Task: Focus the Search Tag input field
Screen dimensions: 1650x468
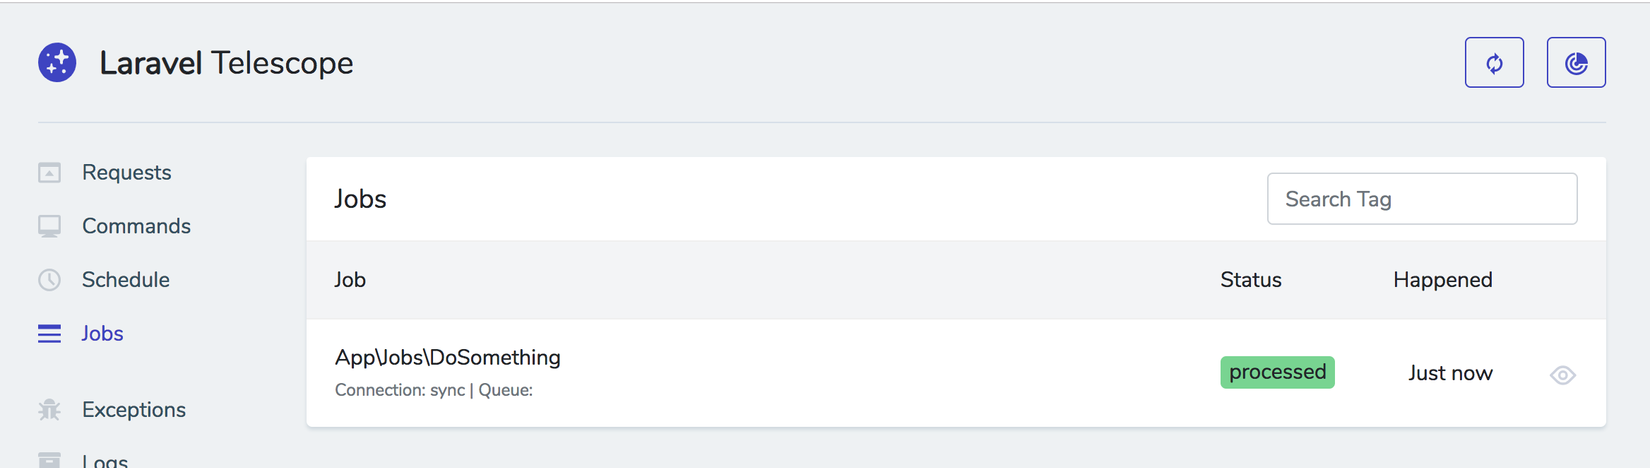Action: (1421, 199)
